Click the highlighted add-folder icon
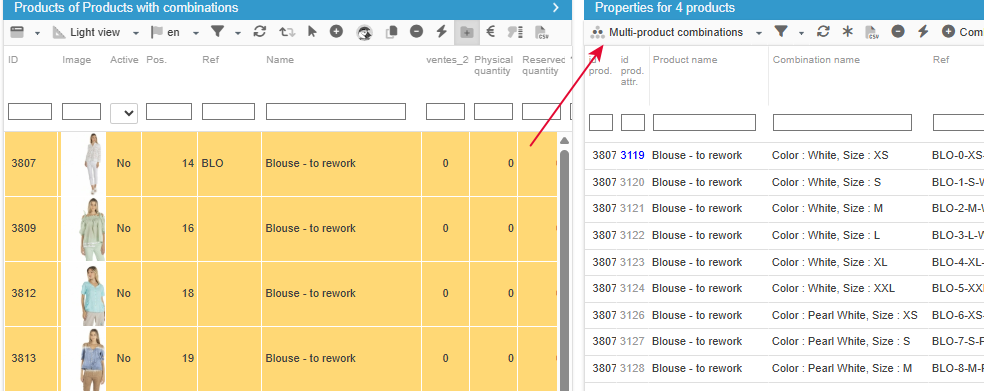 pyautogui.click(x=466, y=33)
